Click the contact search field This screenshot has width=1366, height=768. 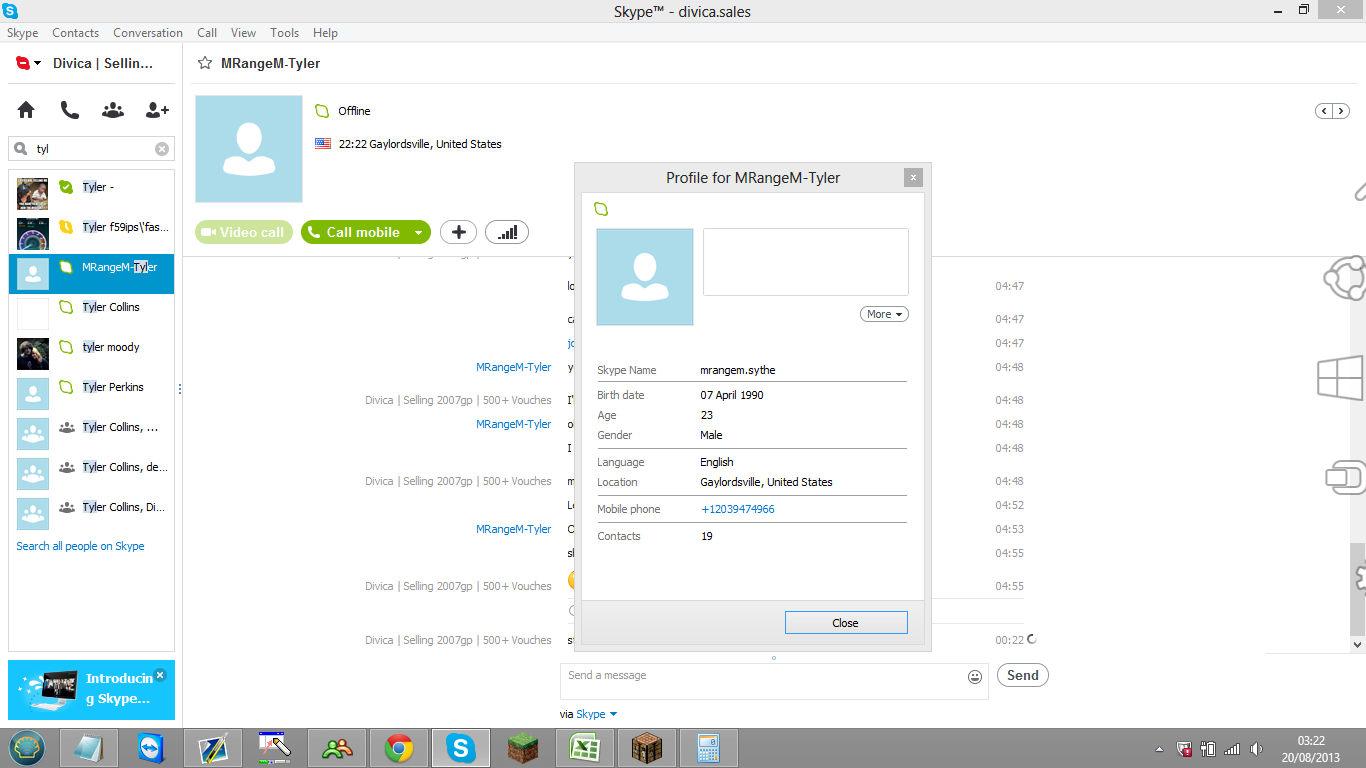(x=91, y=149)
